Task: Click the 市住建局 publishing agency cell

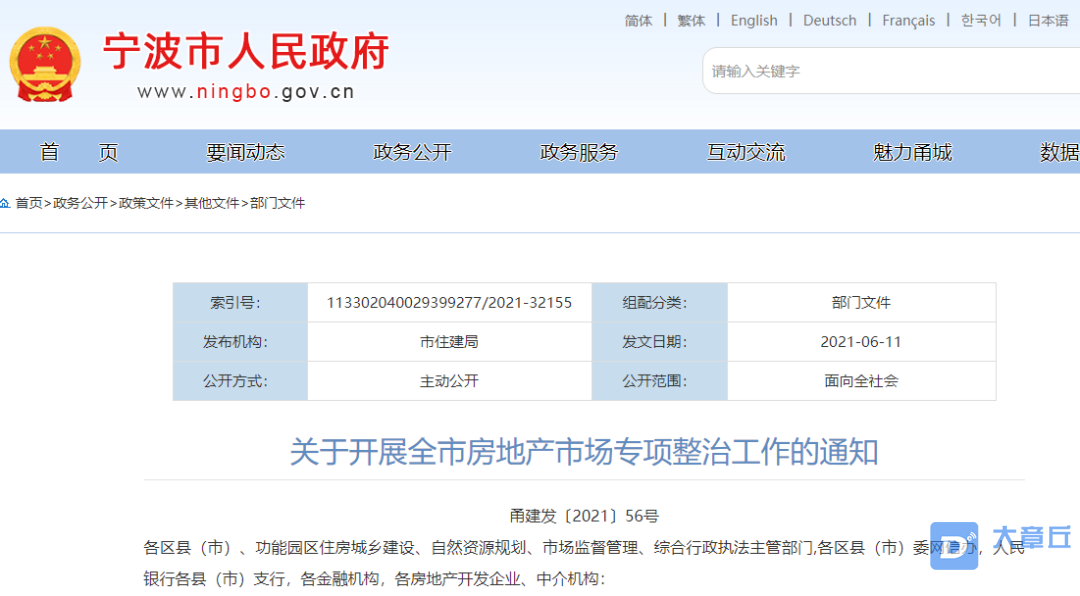Action: tap(449, 342)
